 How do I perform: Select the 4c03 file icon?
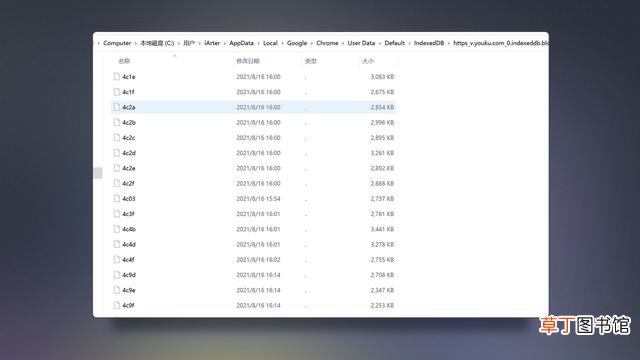click(x=117, y=198)
